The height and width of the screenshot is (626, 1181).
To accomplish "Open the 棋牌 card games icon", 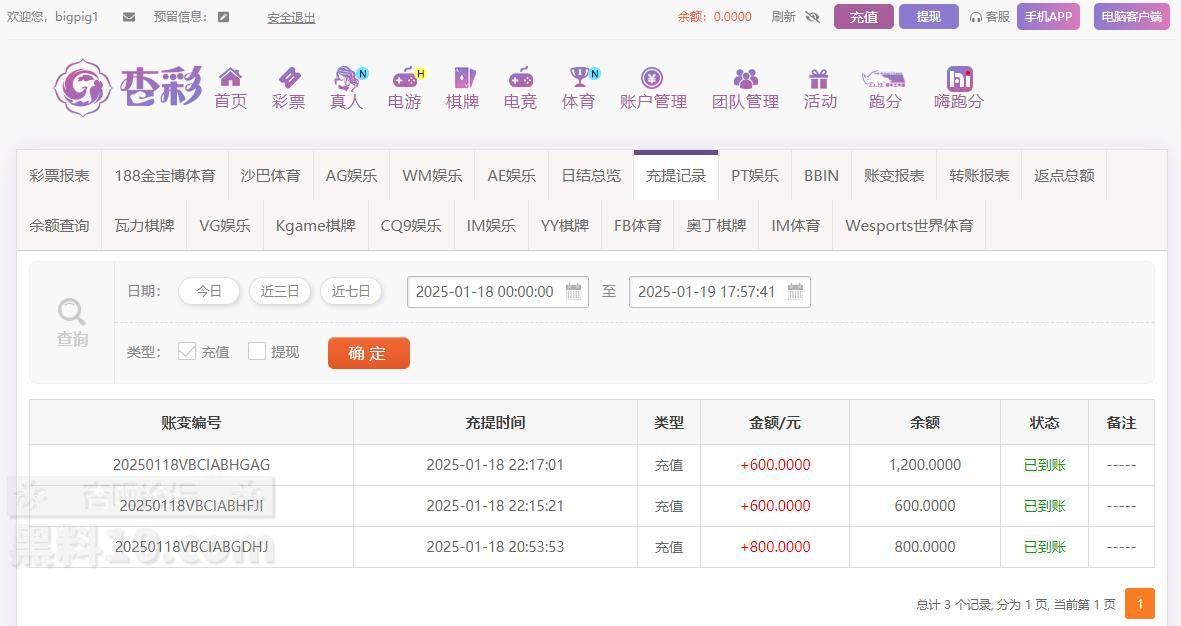I will [x=462, y=79].
